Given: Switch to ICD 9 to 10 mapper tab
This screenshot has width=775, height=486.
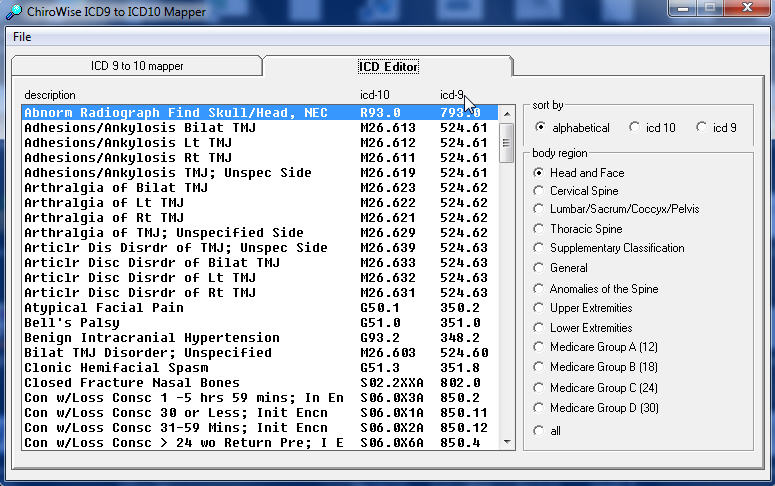Looking at the screenshot, I should point(137,66).
